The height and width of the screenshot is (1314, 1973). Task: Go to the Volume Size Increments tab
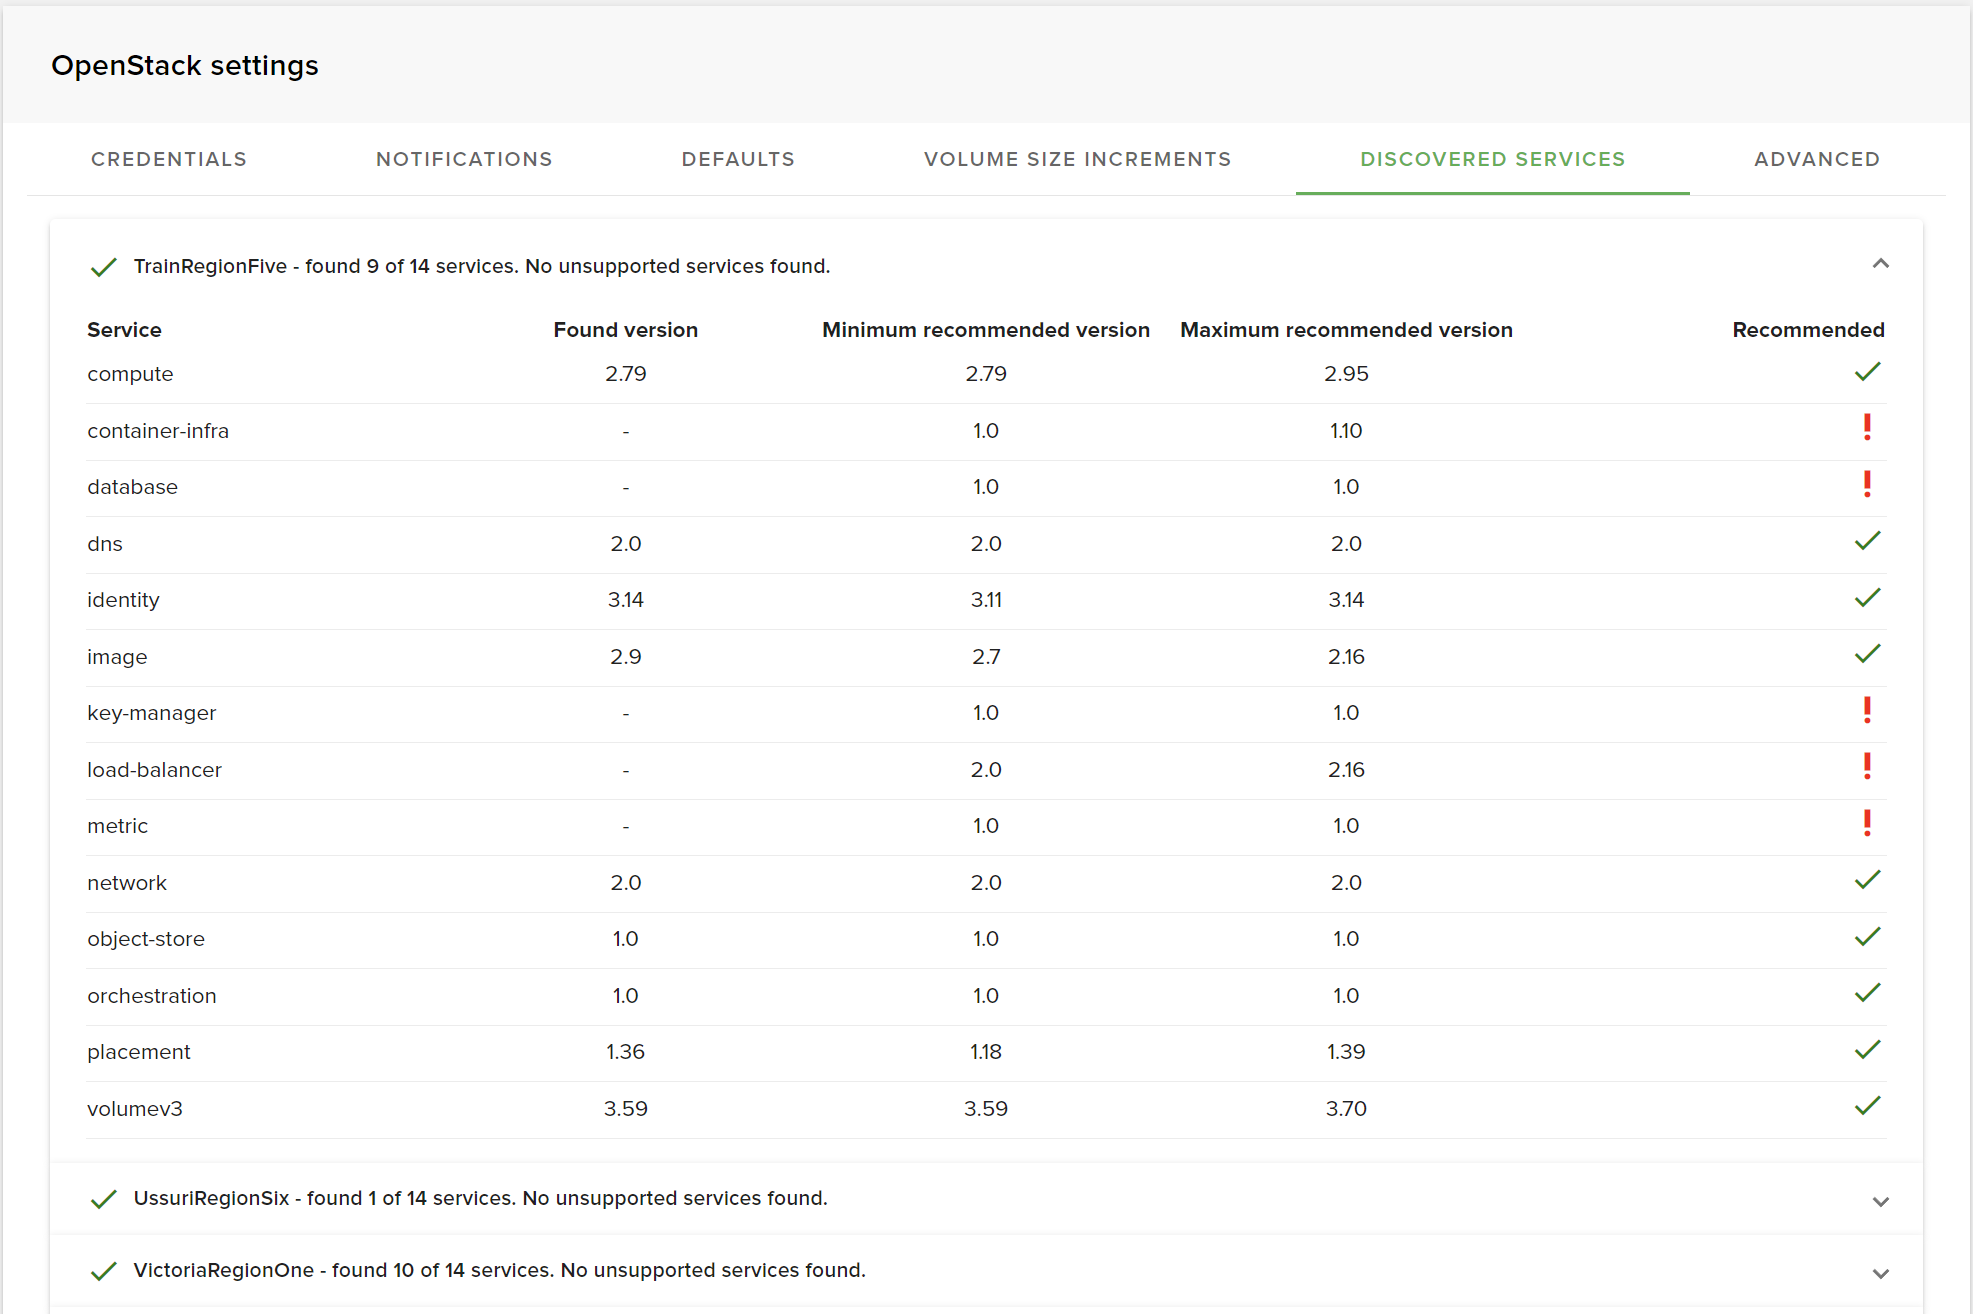tap(1077, 159)
